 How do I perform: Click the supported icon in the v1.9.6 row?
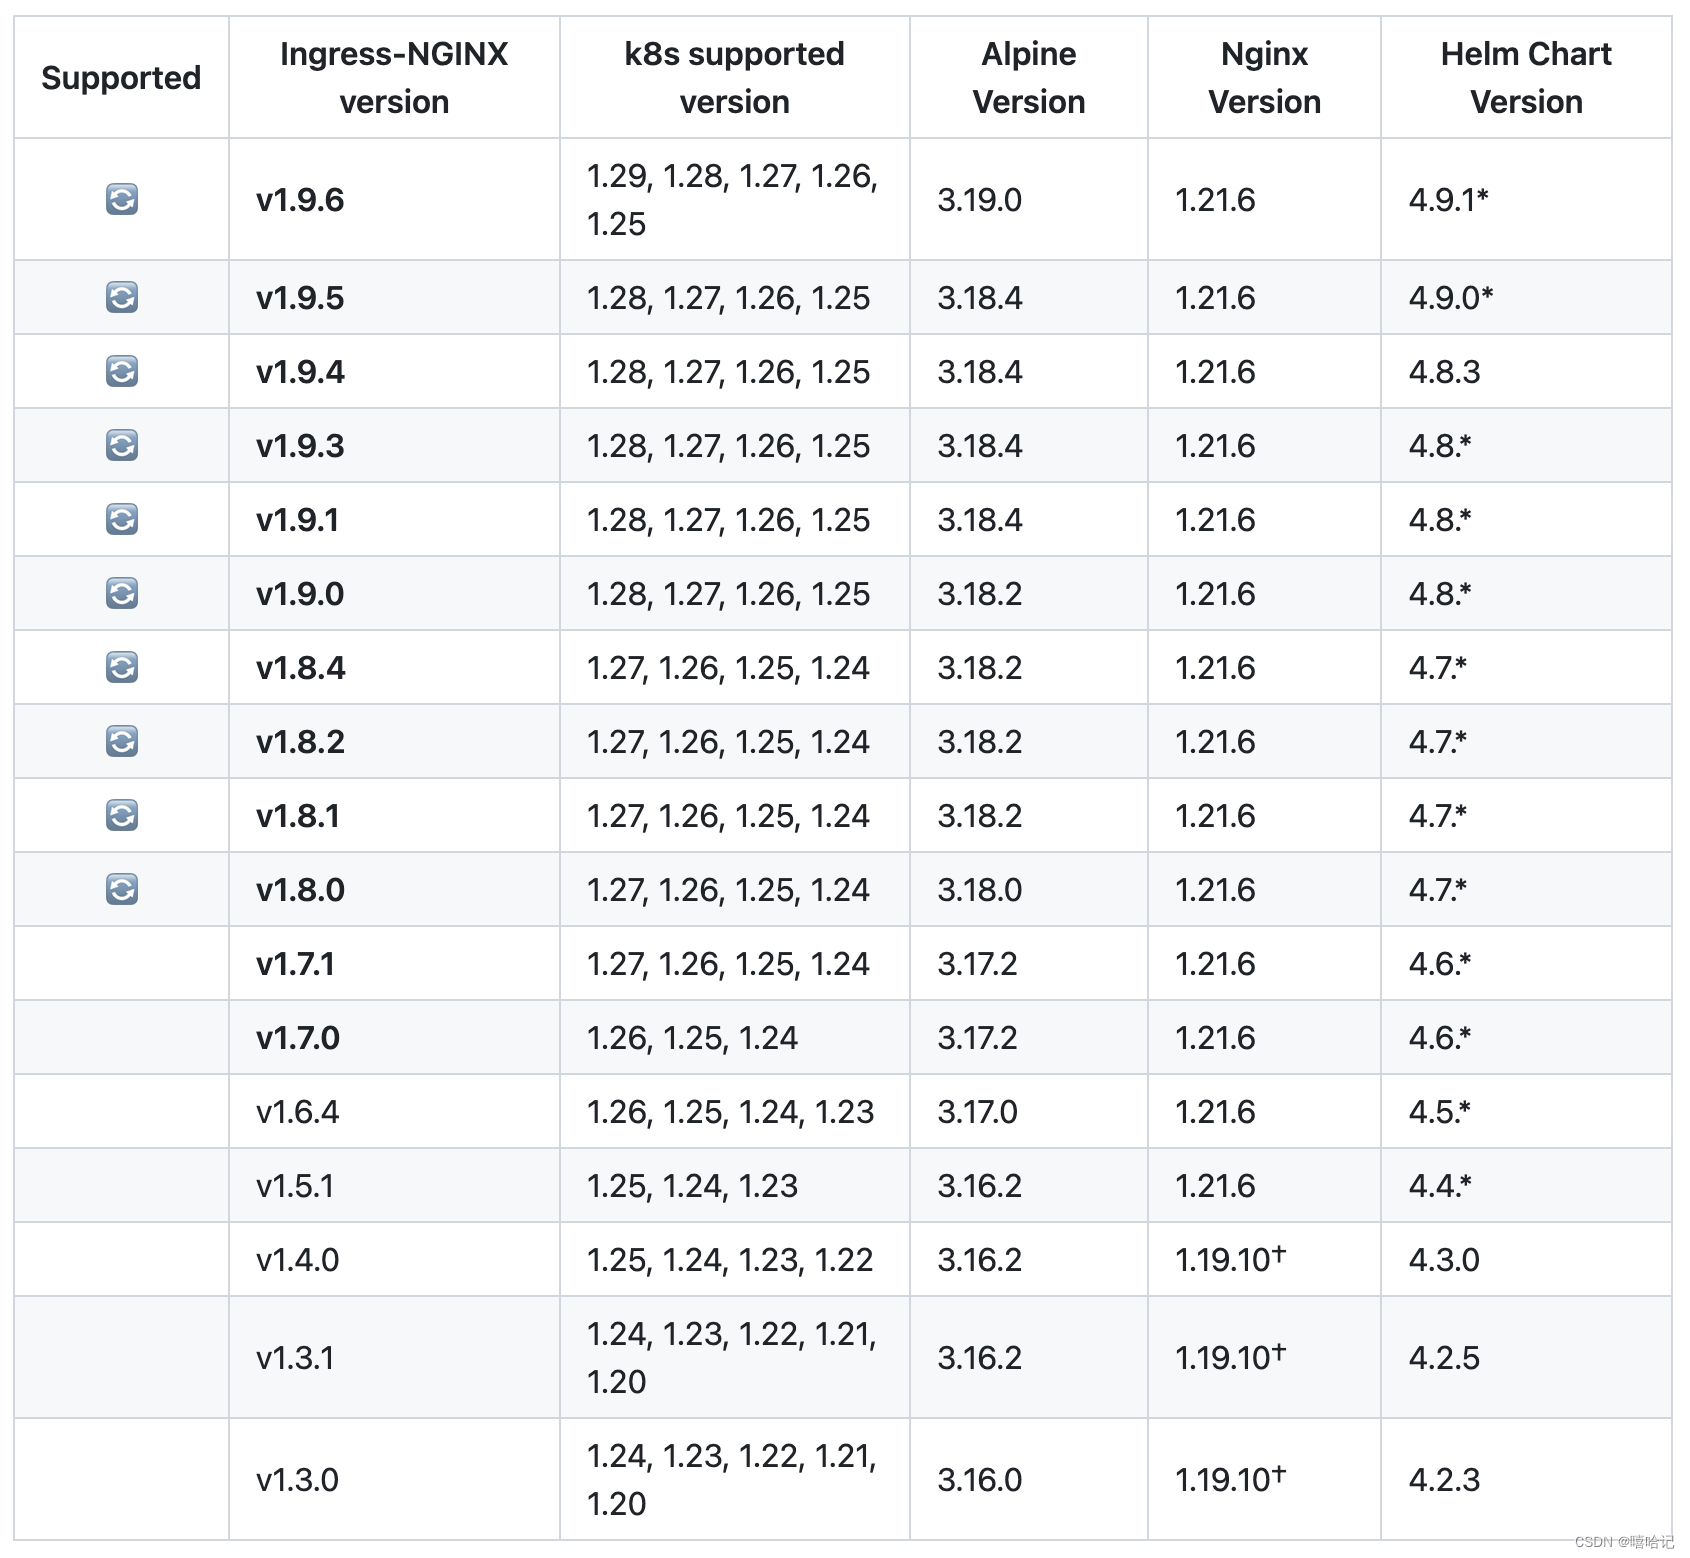pyautogui.click(x=122, y=199)
